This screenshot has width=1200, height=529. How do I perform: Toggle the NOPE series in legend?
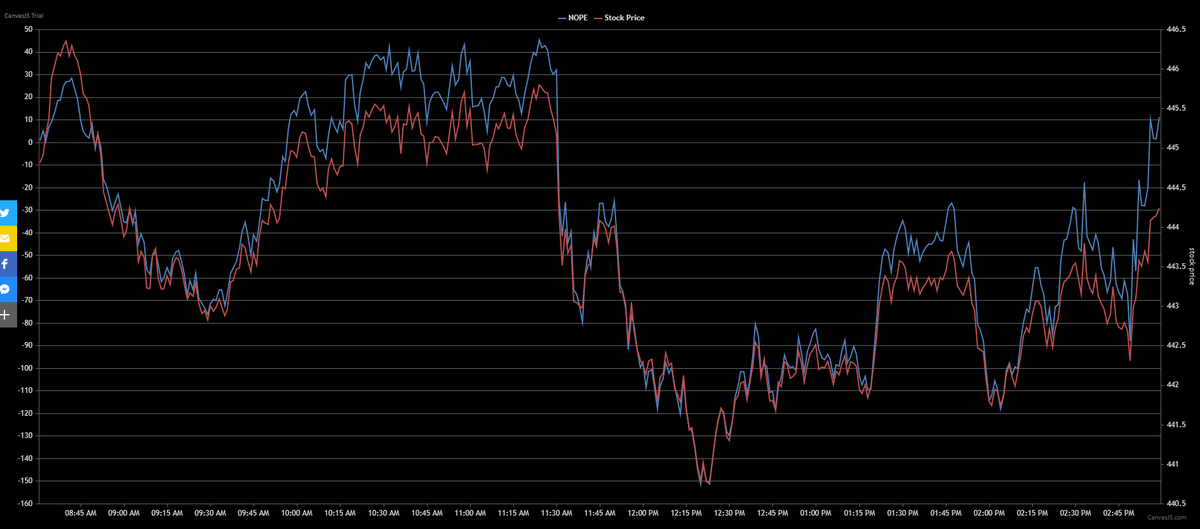tap(580, 18)
